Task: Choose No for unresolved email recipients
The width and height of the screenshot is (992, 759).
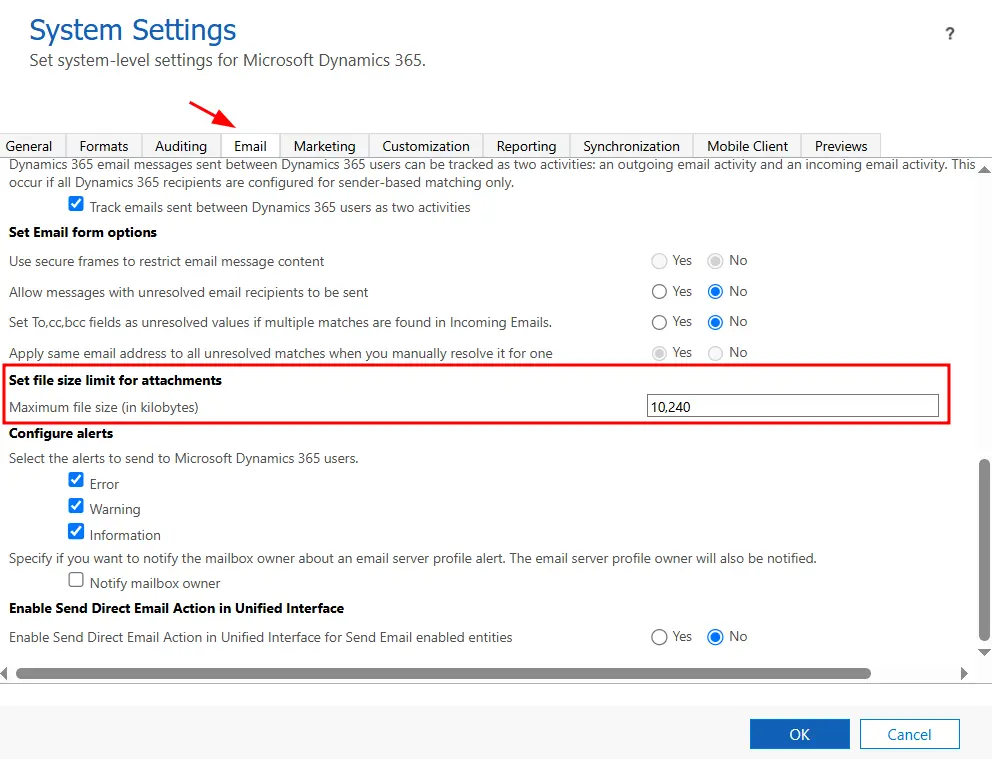Action: tap(716, 292)
